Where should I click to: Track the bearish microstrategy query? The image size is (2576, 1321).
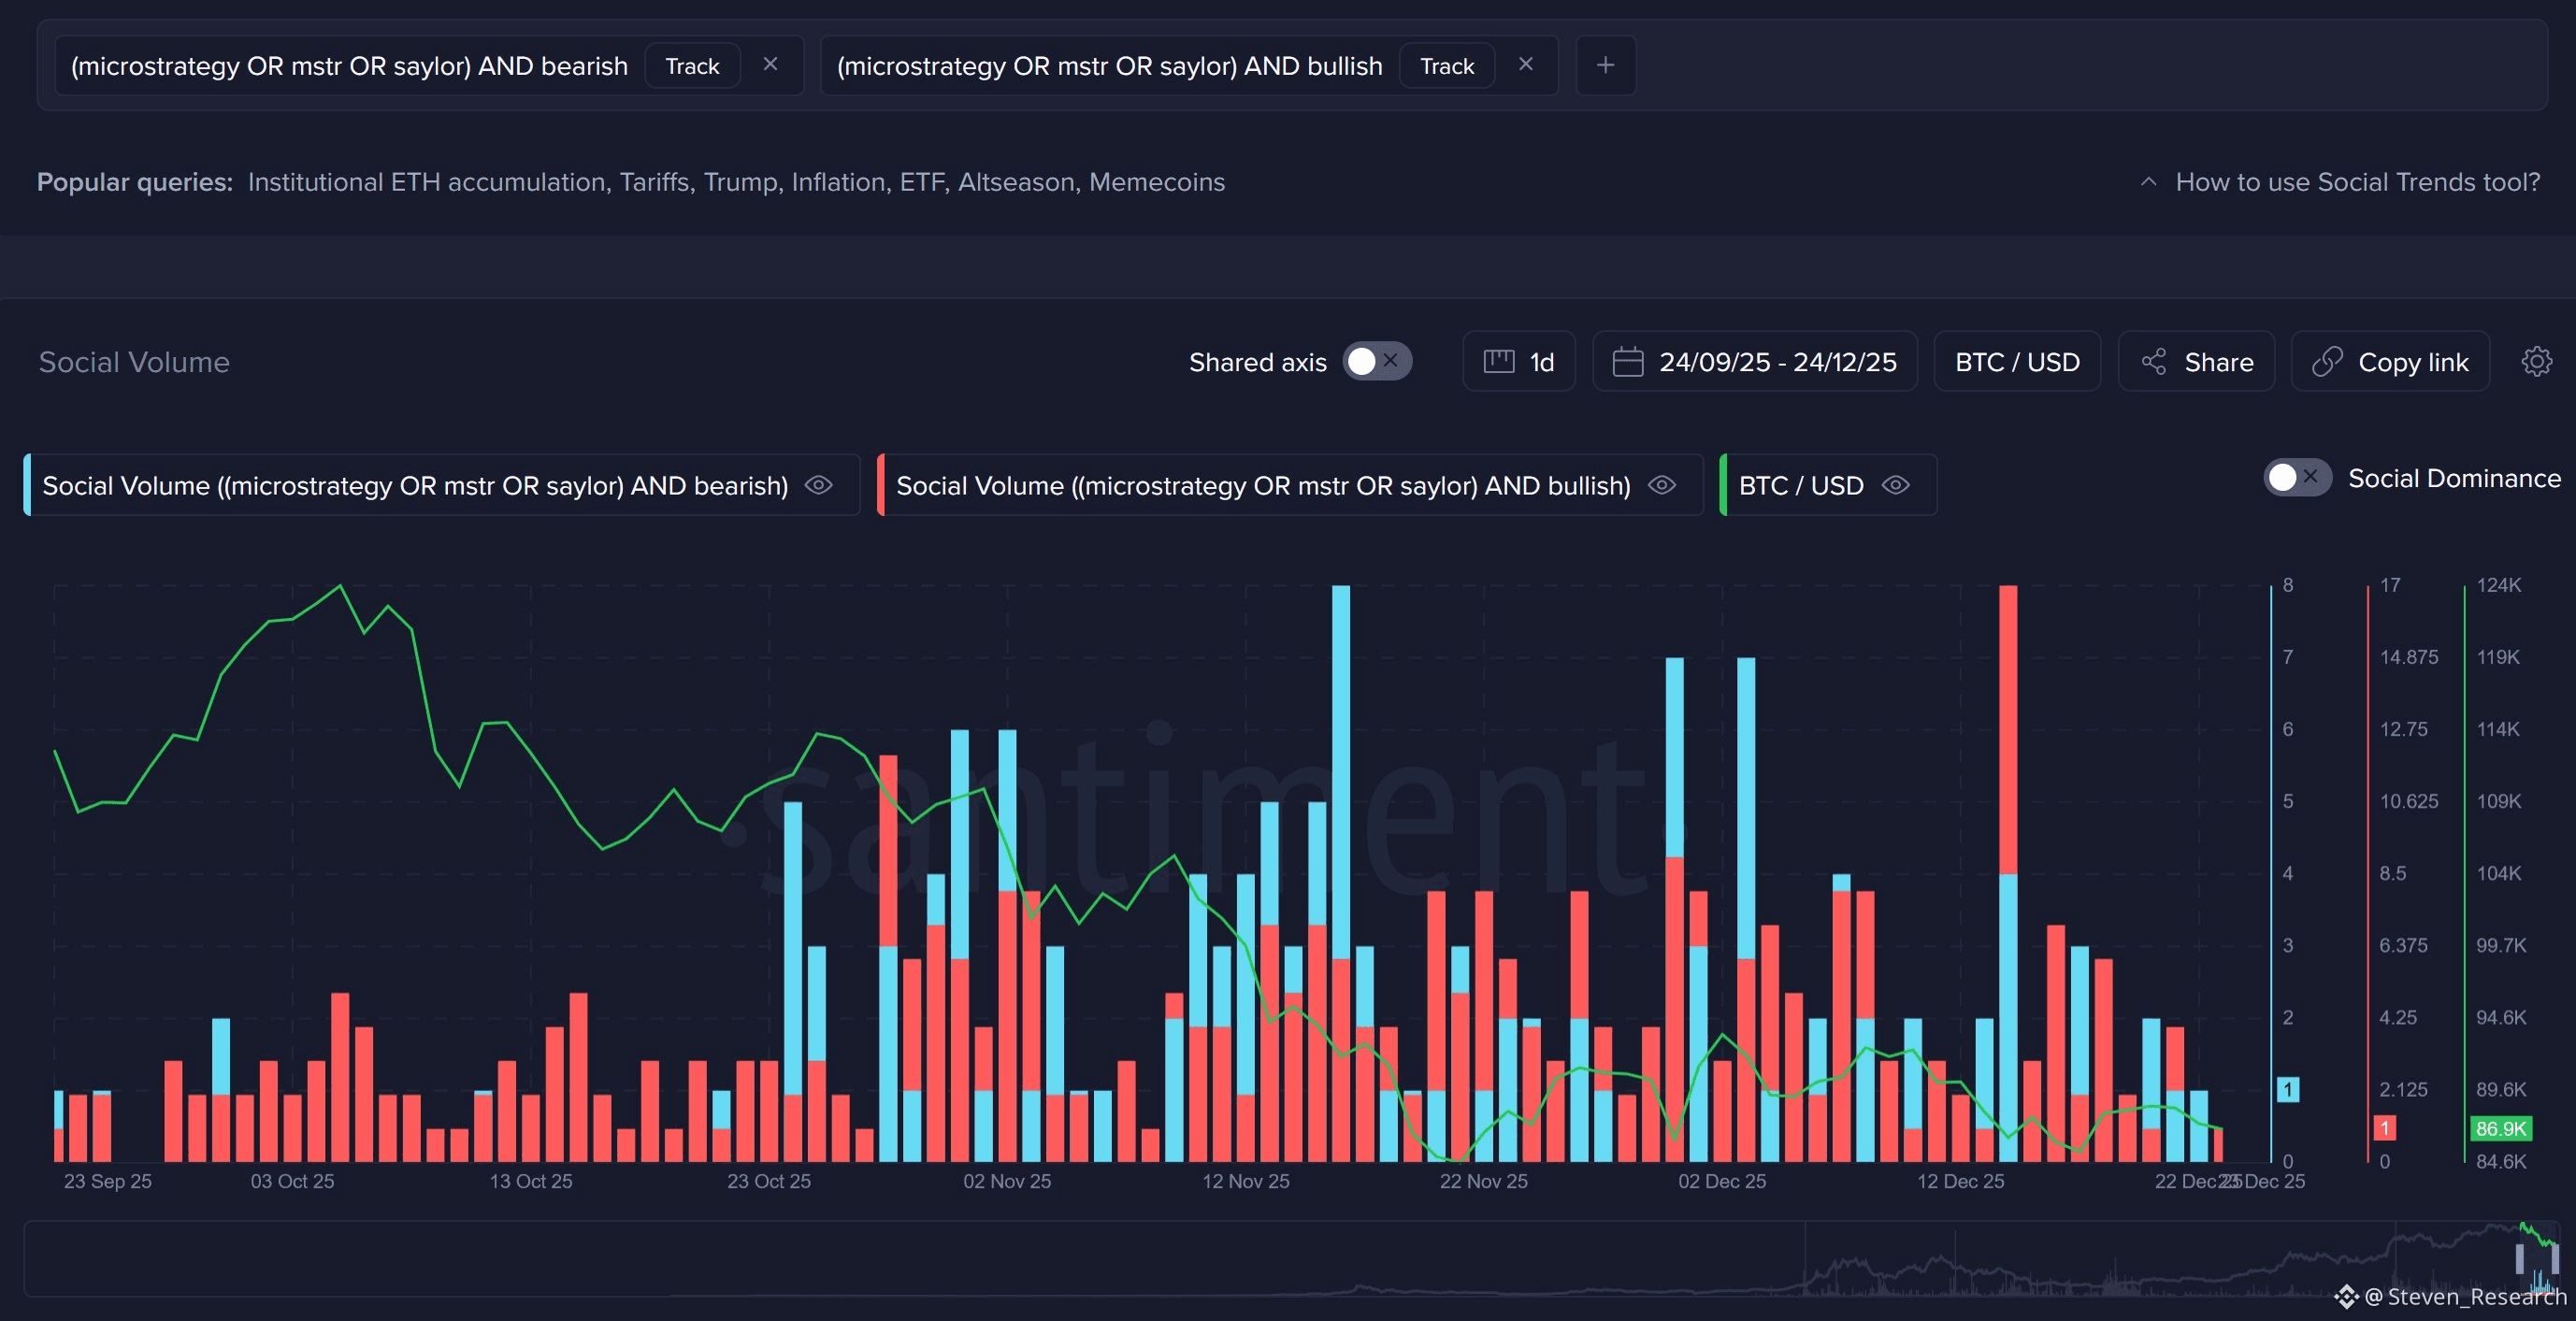pyautogui.click(x=692, y=66)
